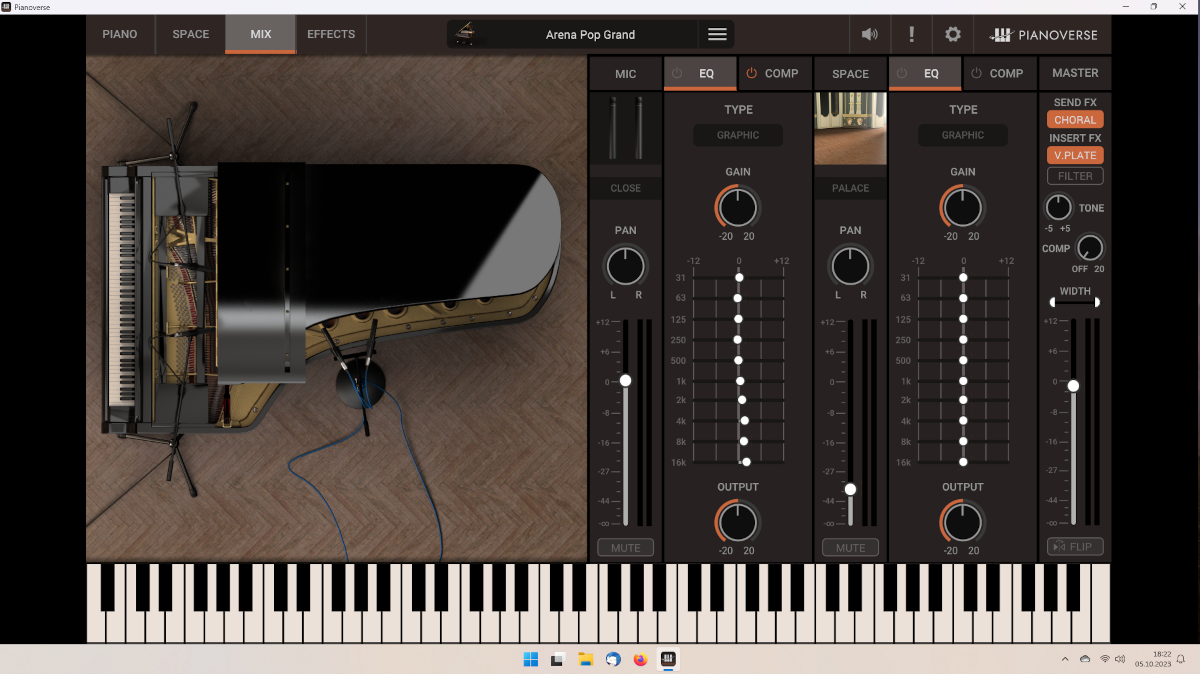
Task: Disable the CHORAL send effect
Action: (x=1075, y=120)
